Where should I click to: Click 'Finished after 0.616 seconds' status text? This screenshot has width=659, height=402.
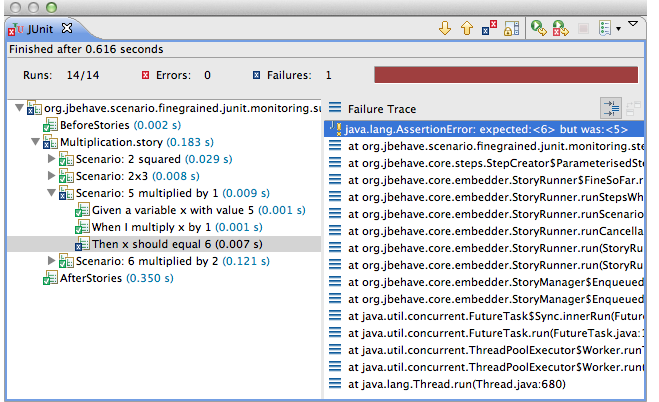click(x=86, y=49)
